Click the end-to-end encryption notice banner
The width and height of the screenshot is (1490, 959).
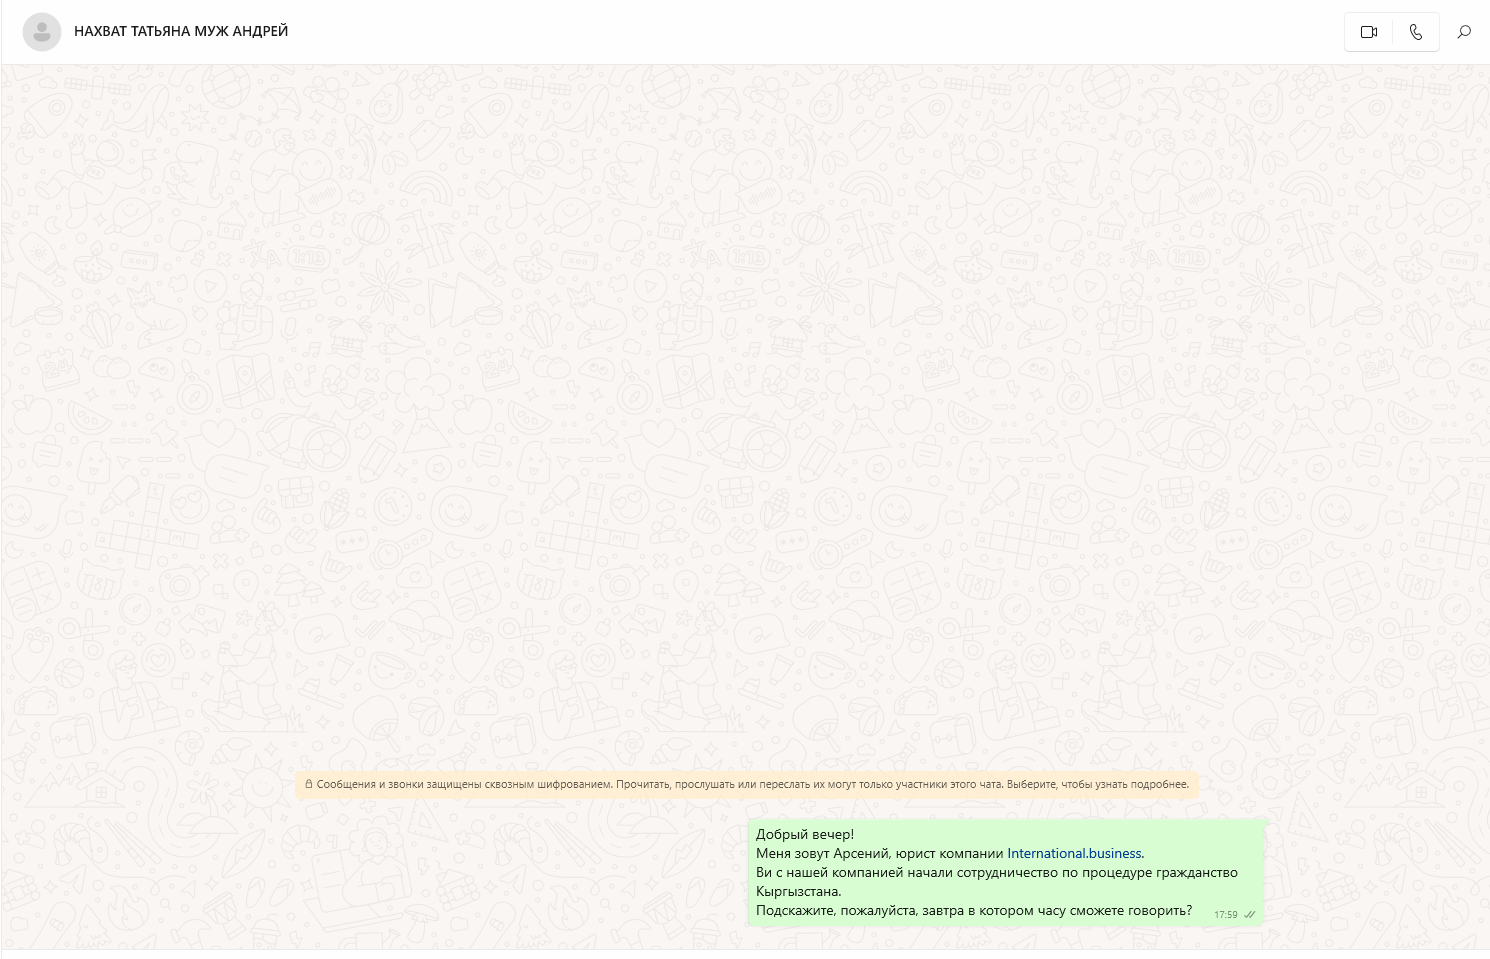747,784
